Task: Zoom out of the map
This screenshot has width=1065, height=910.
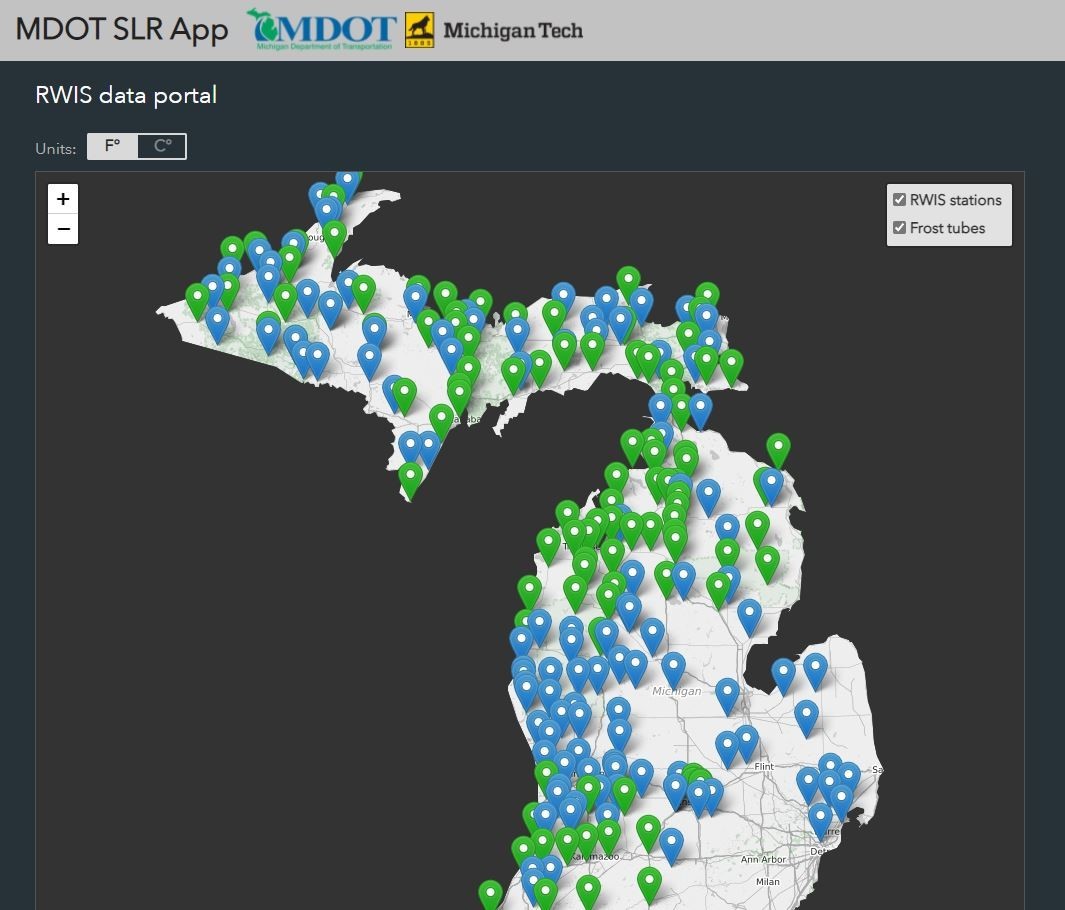Action: point(63,229)
